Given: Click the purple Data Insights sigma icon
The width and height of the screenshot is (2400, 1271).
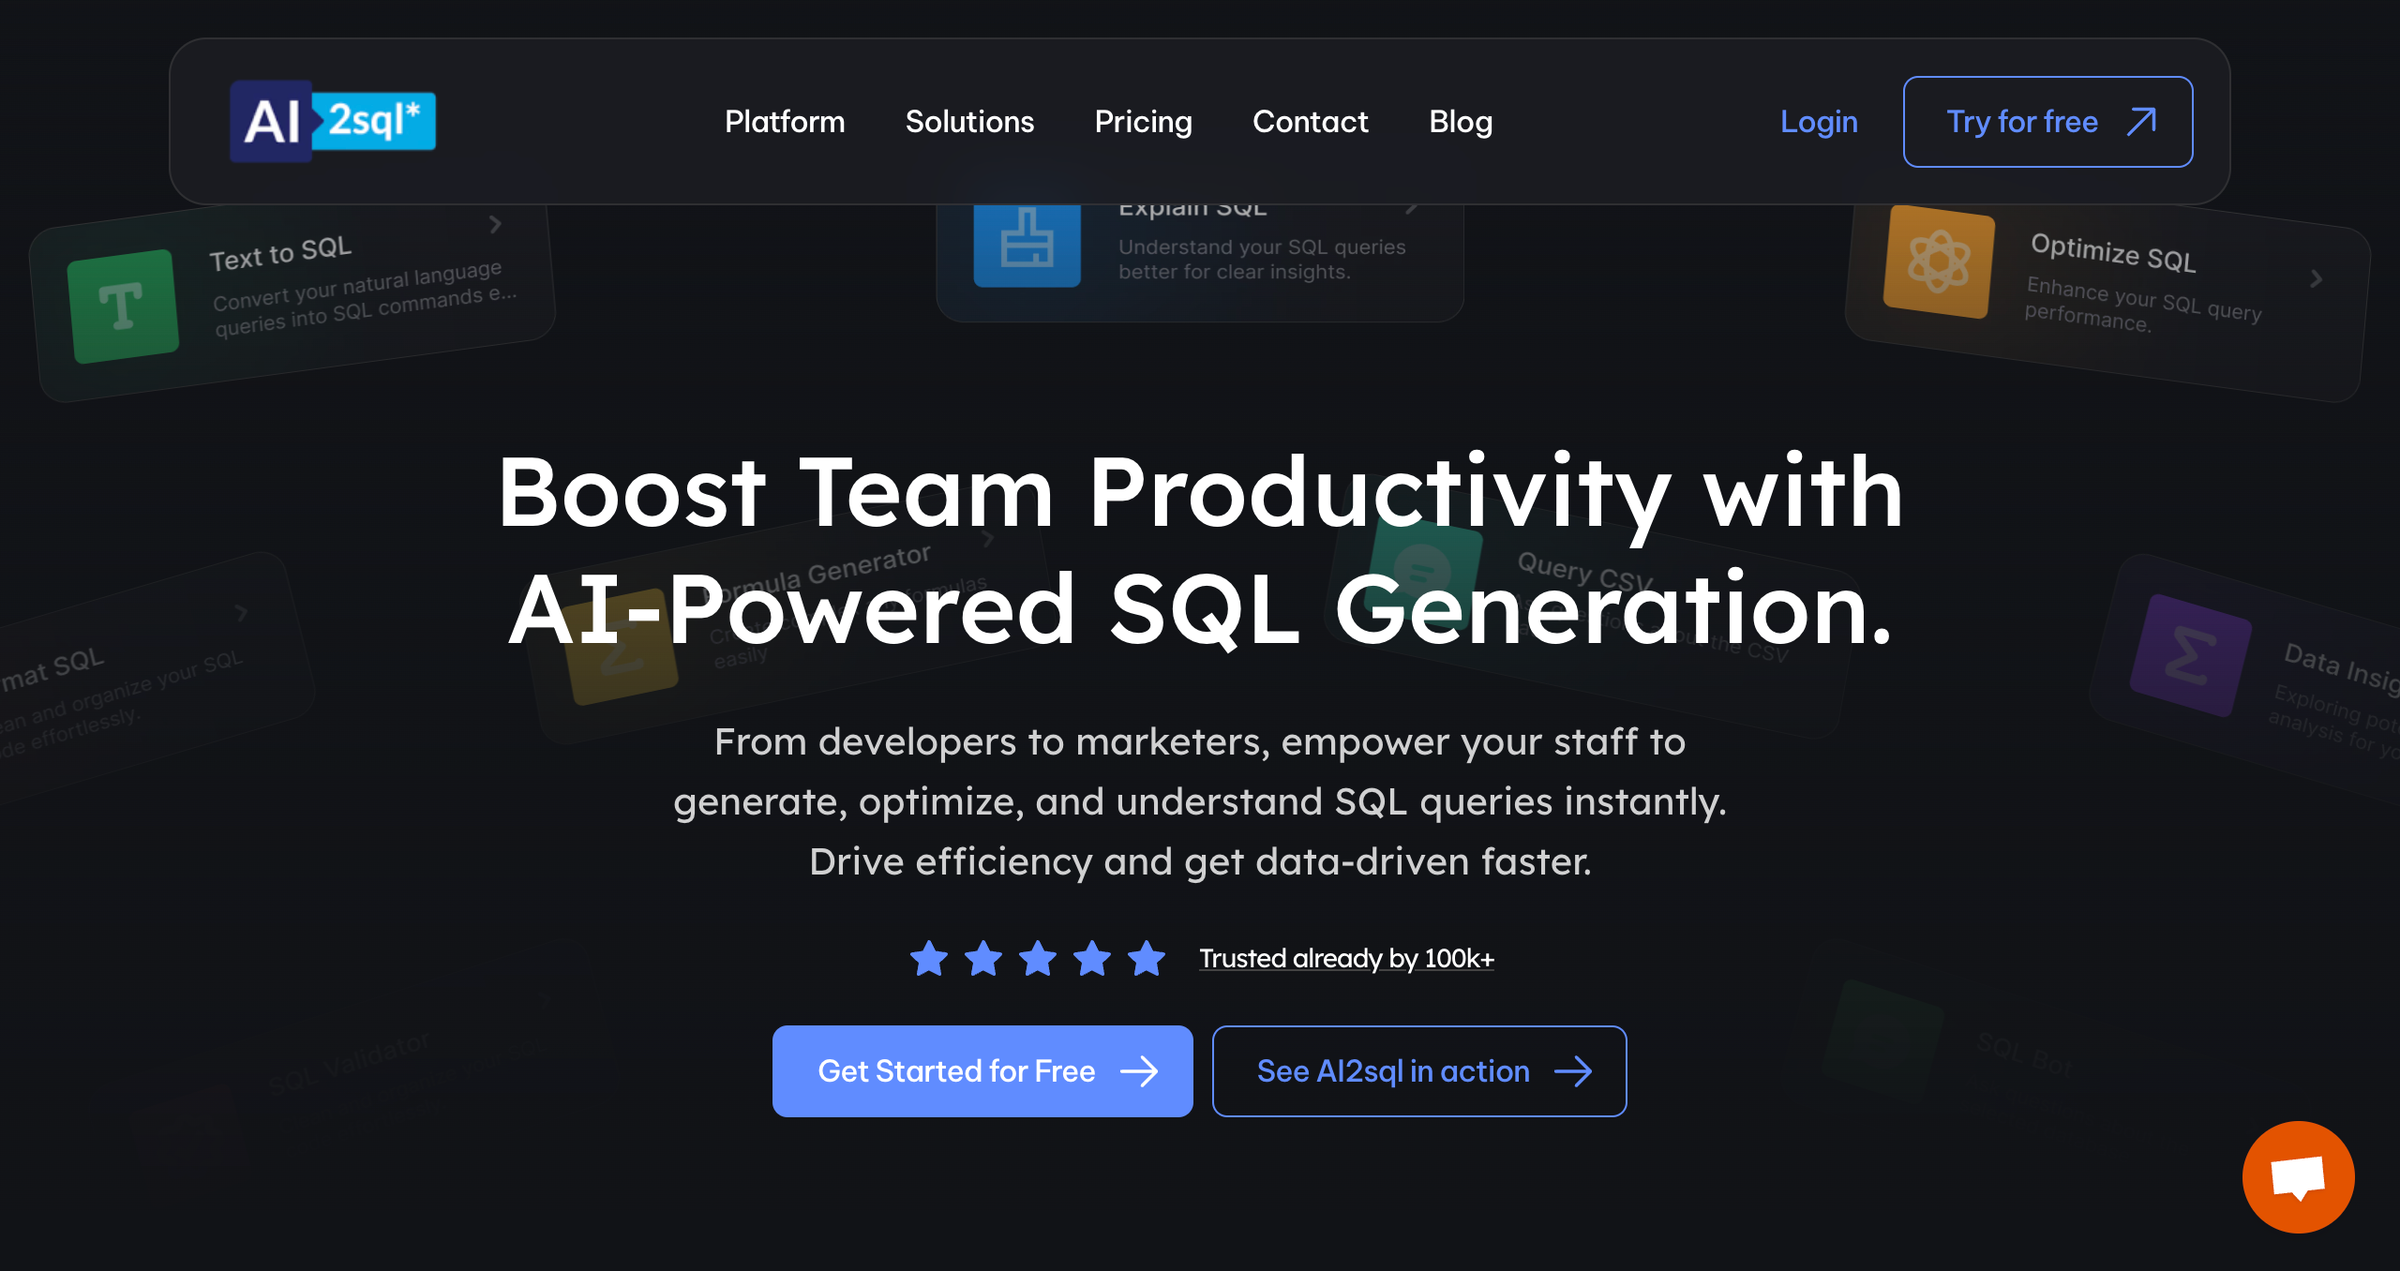Looking at the screenshot, I should 2189,656.
